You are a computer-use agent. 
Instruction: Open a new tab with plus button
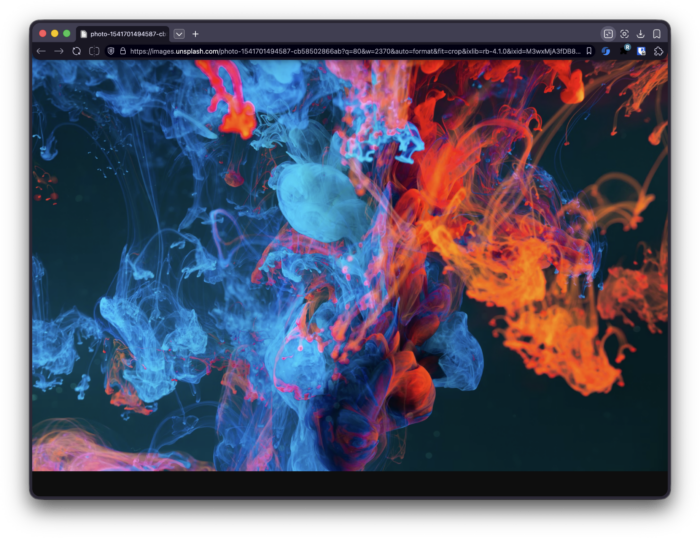[195, 34]
